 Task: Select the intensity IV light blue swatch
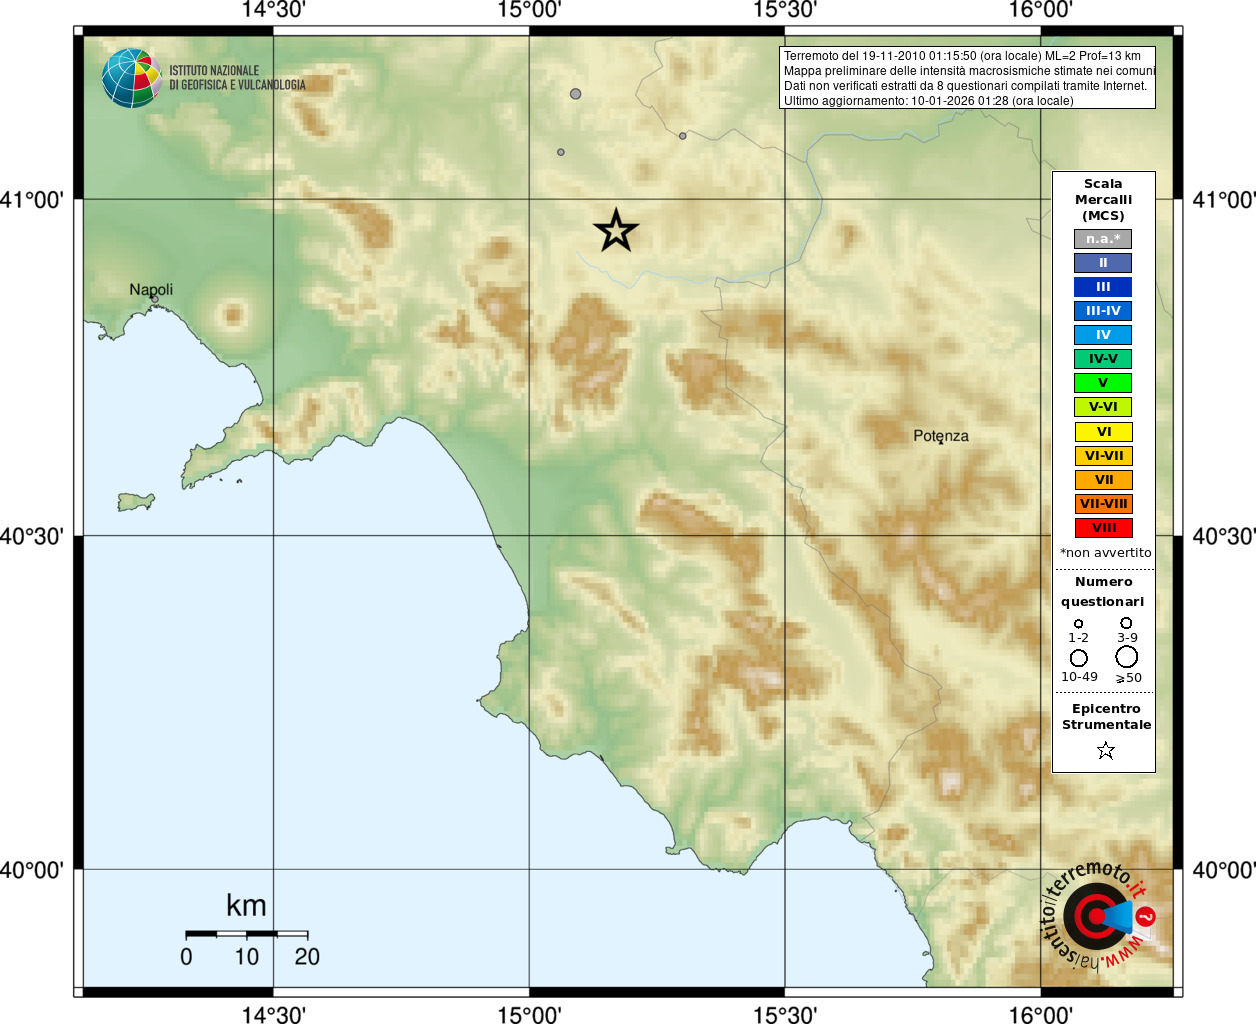pos(1103,335)
